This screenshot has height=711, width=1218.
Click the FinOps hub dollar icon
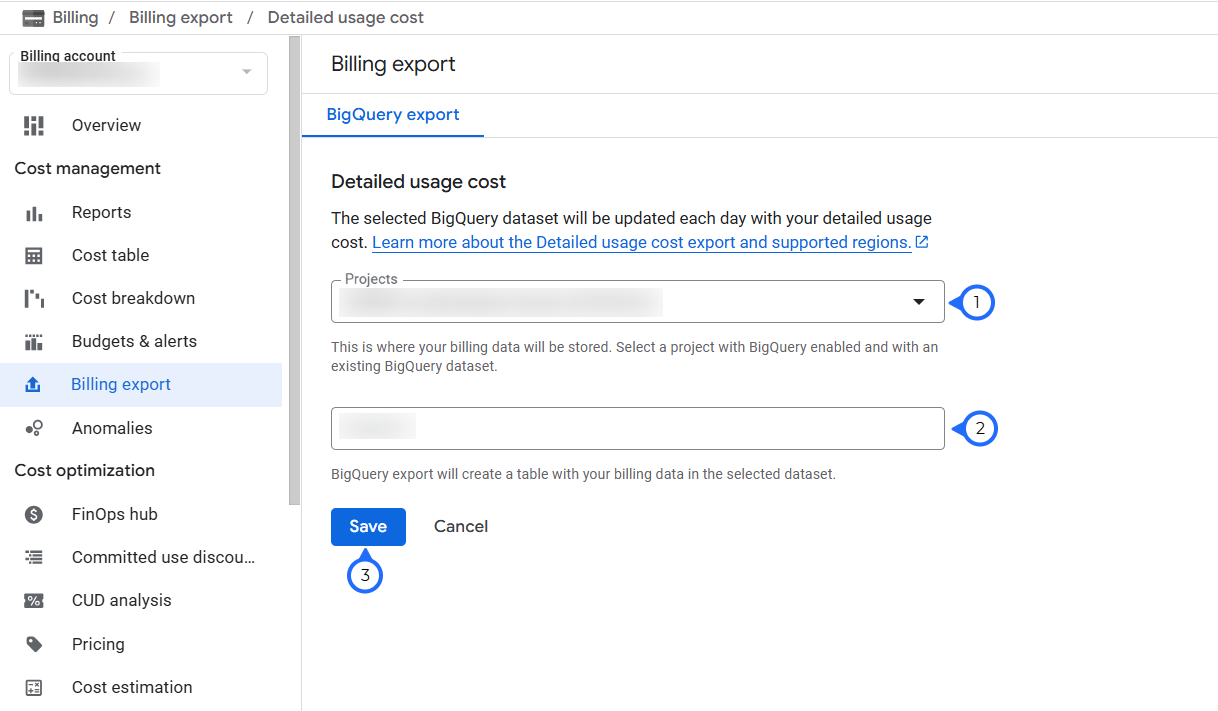point(34,514)
